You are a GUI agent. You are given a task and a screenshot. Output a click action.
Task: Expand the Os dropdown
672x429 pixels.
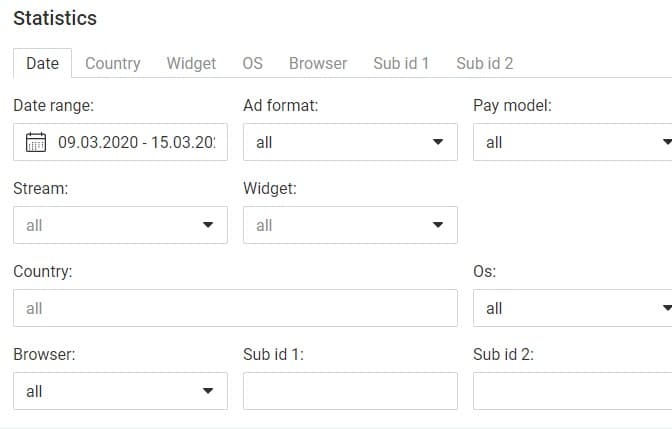pyautogui.click(x=573, y=308)
